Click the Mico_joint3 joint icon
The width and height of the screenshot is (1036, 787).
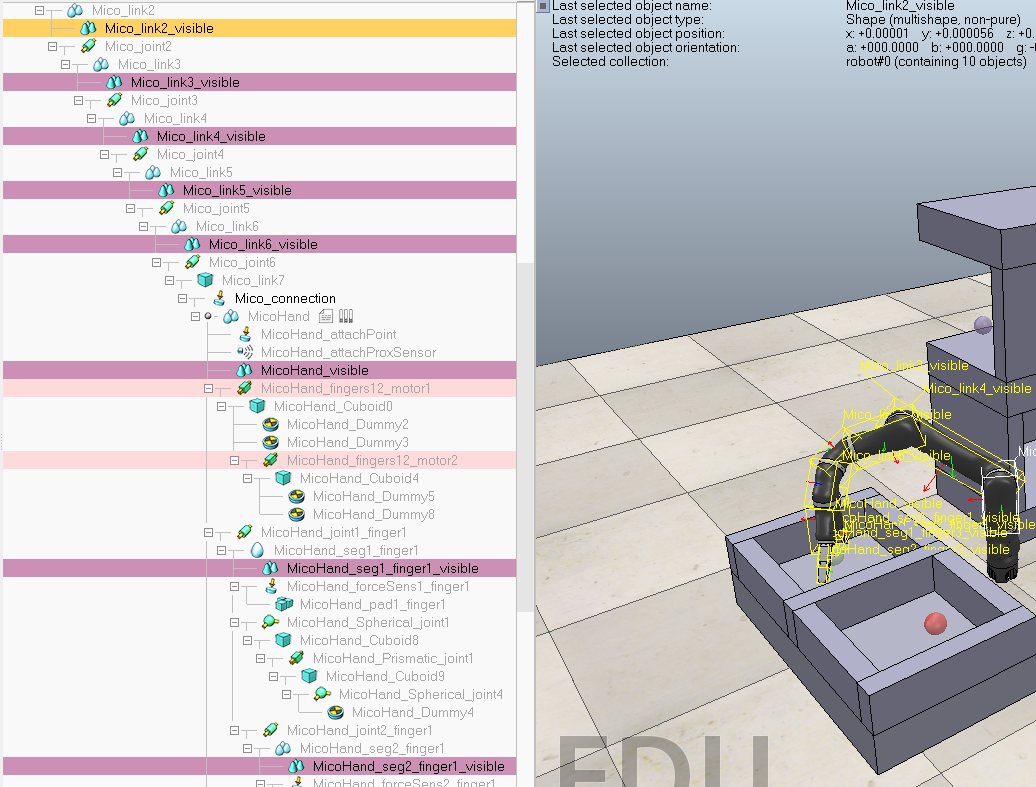click(x=113, y=100)
